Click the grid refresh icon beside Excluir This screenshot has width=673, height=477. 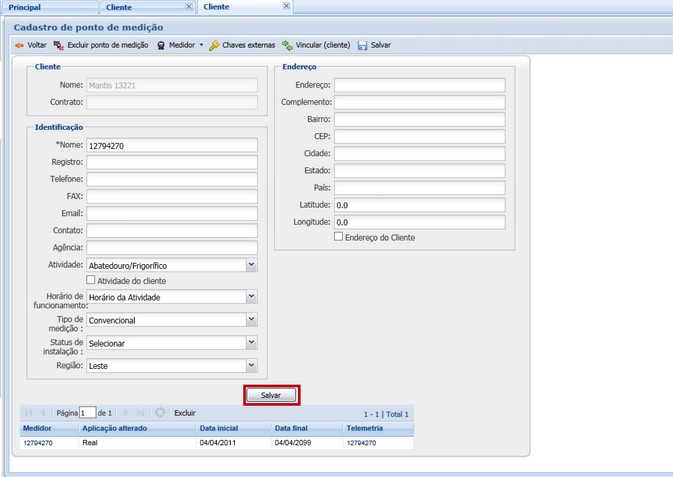point(160,412)
